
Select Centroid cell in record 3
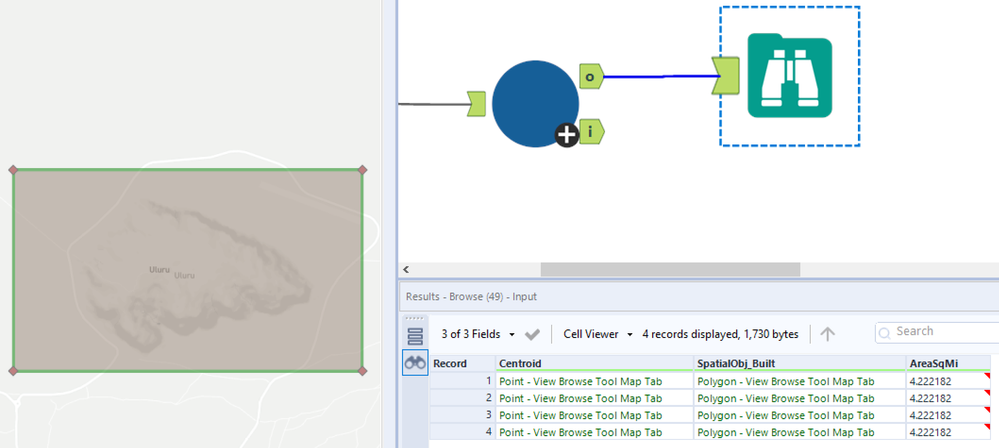pos(594,415)
